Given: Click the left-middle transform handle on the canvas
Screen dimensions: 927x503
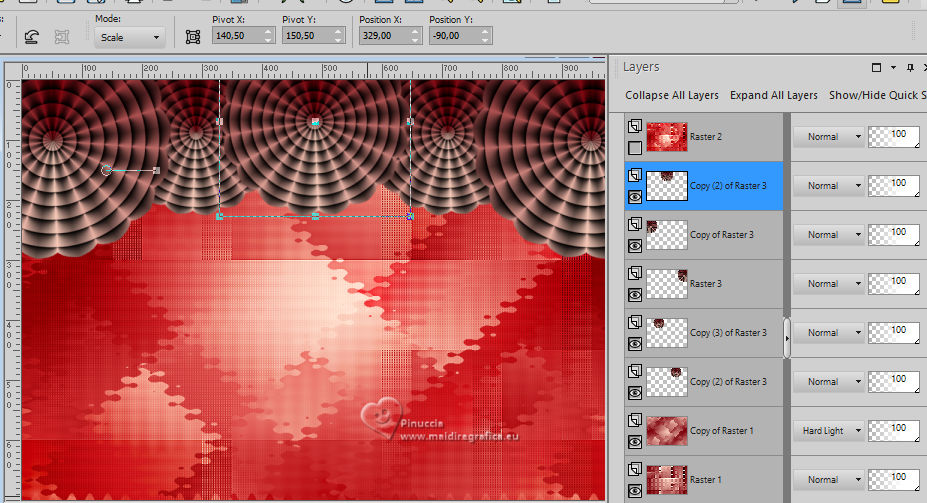Looking at the screenshot, I should pyautogui.click(x=219, y=121).
